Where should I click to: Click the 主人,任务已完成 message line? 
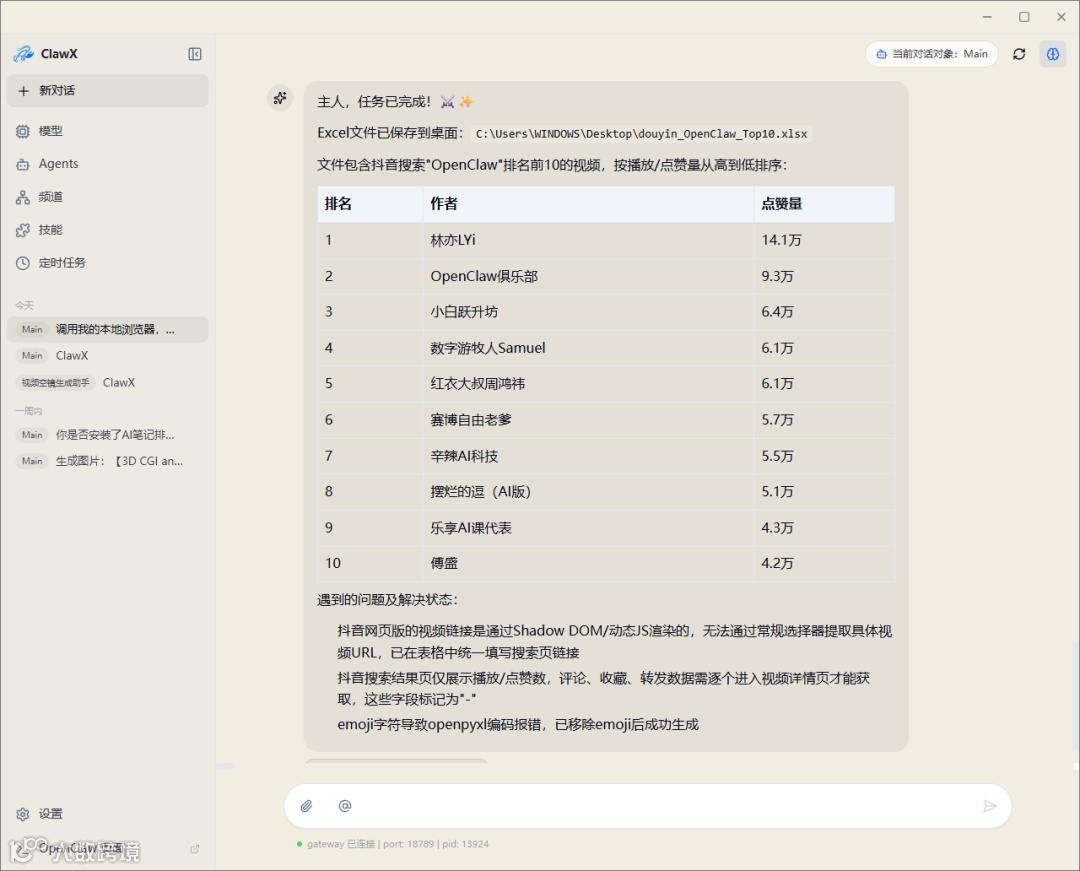click(x=395, y=102)
